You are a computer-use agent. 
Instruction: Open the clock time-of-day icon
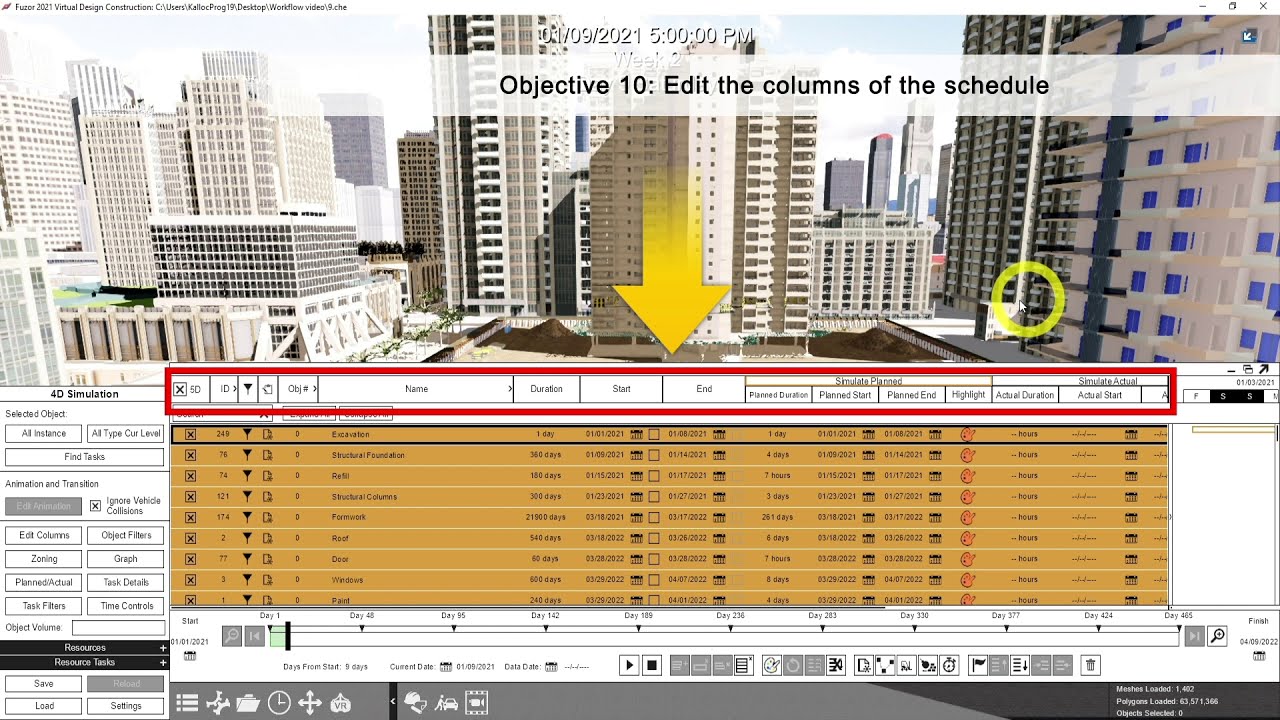tap(279, 703)
